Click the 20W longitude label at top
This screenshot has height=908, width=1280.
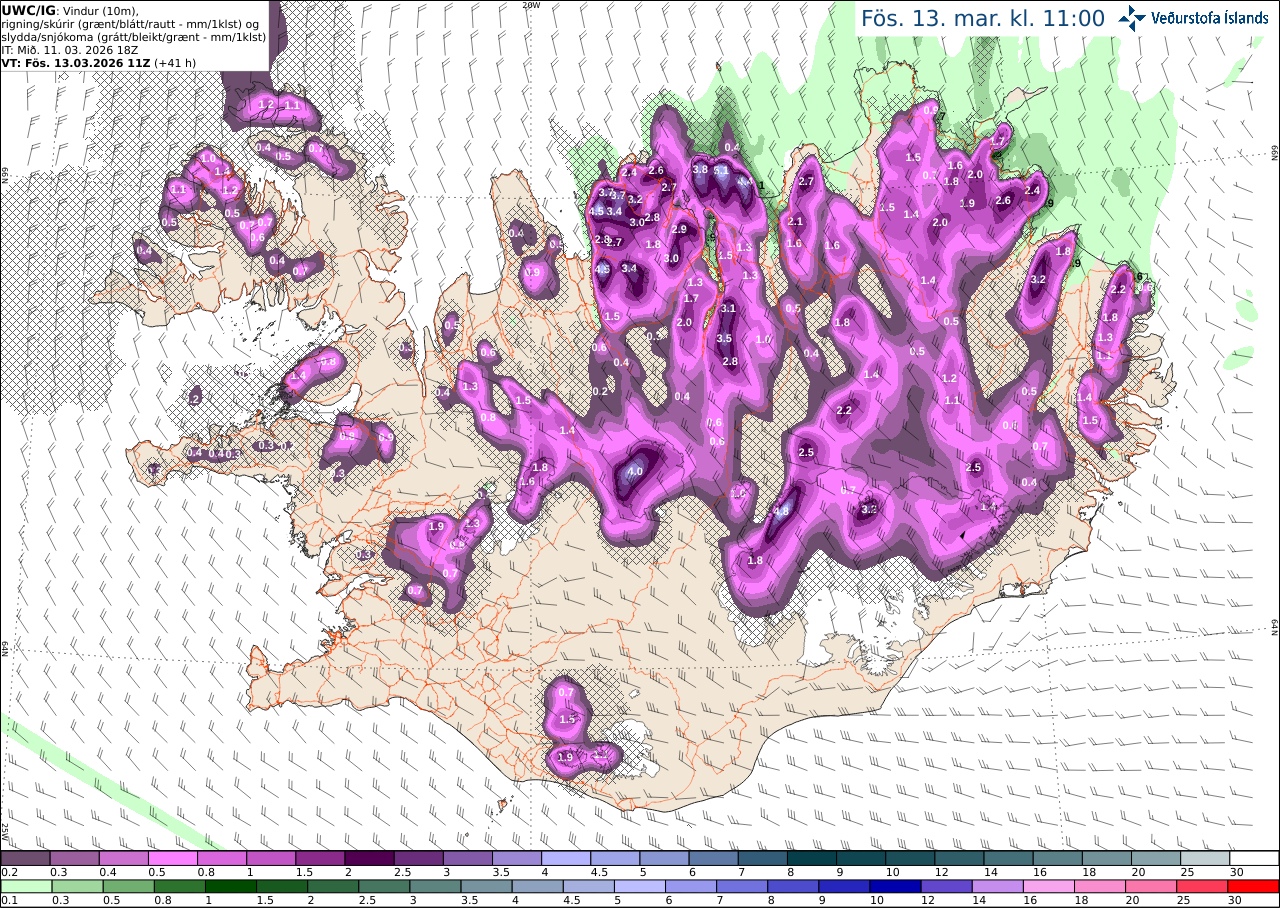pyautogui.click(x=531, y=5)
